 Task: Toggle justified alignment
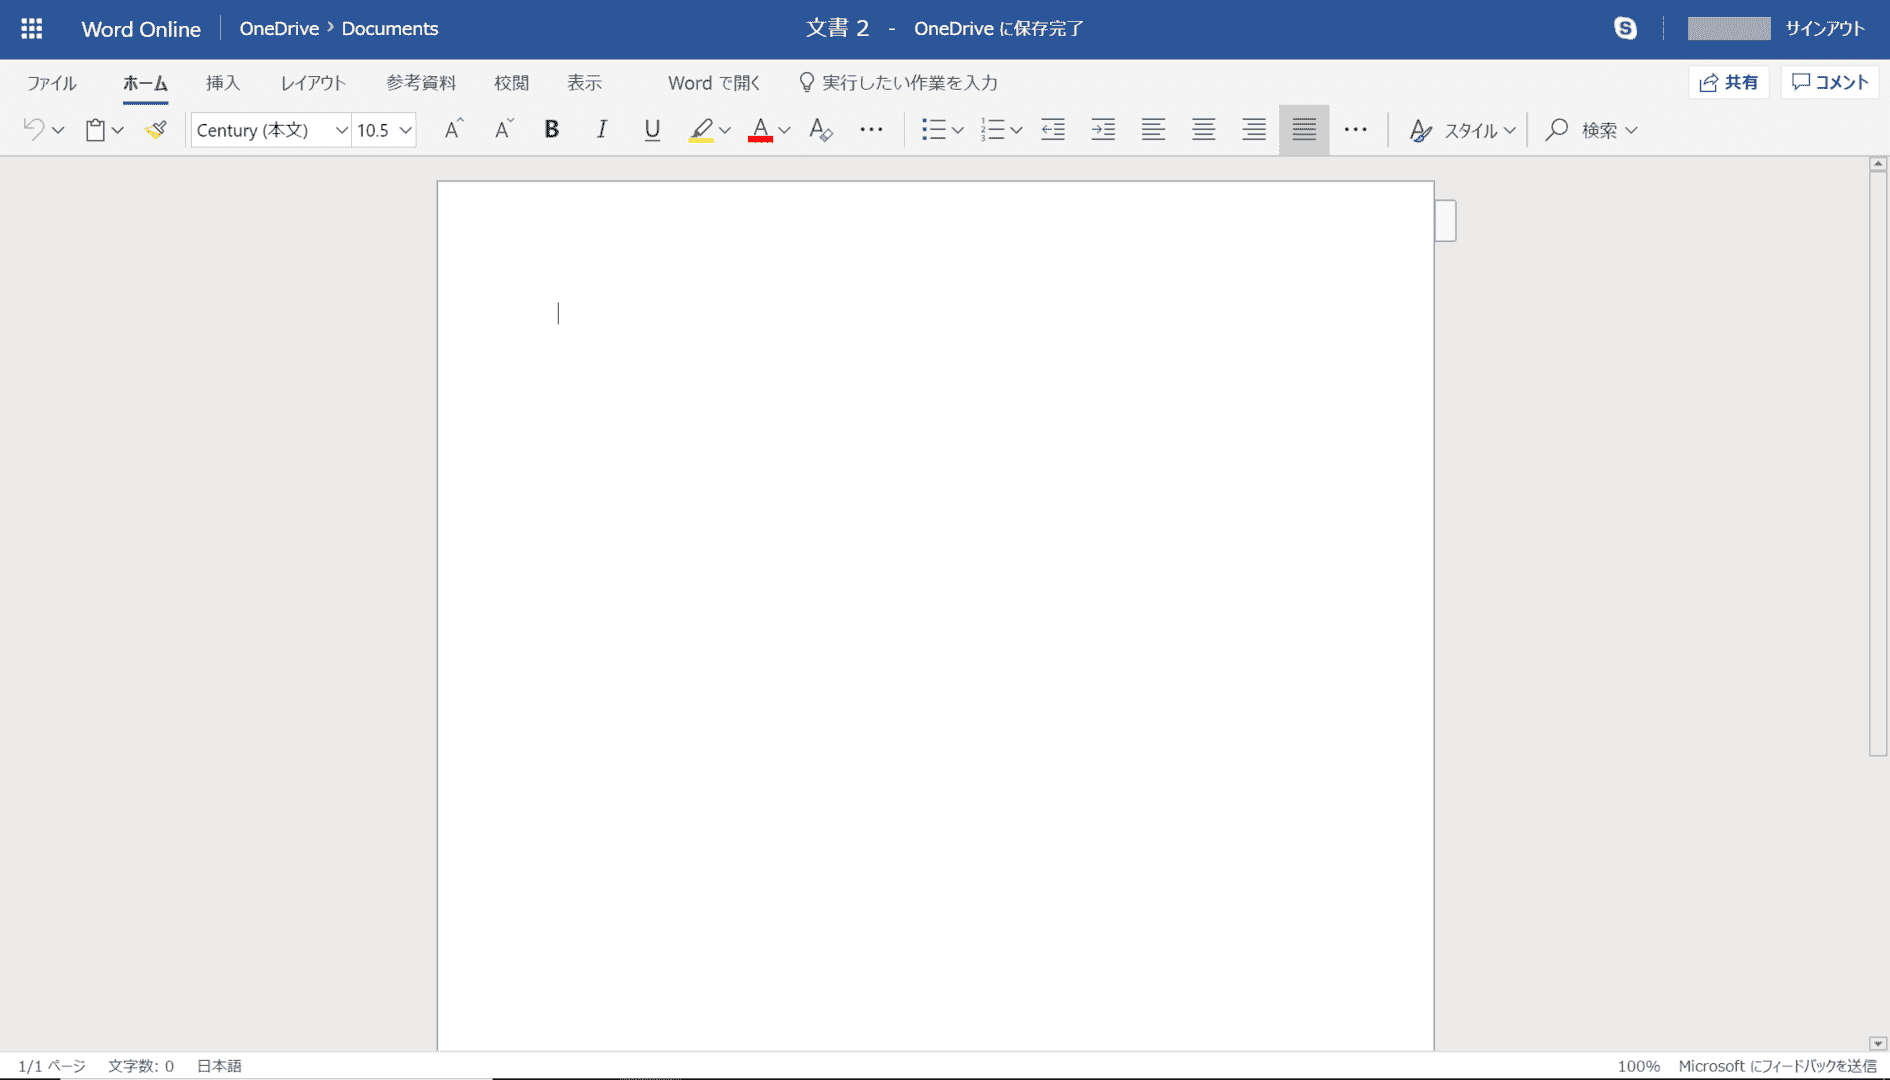pos(1304,129)
